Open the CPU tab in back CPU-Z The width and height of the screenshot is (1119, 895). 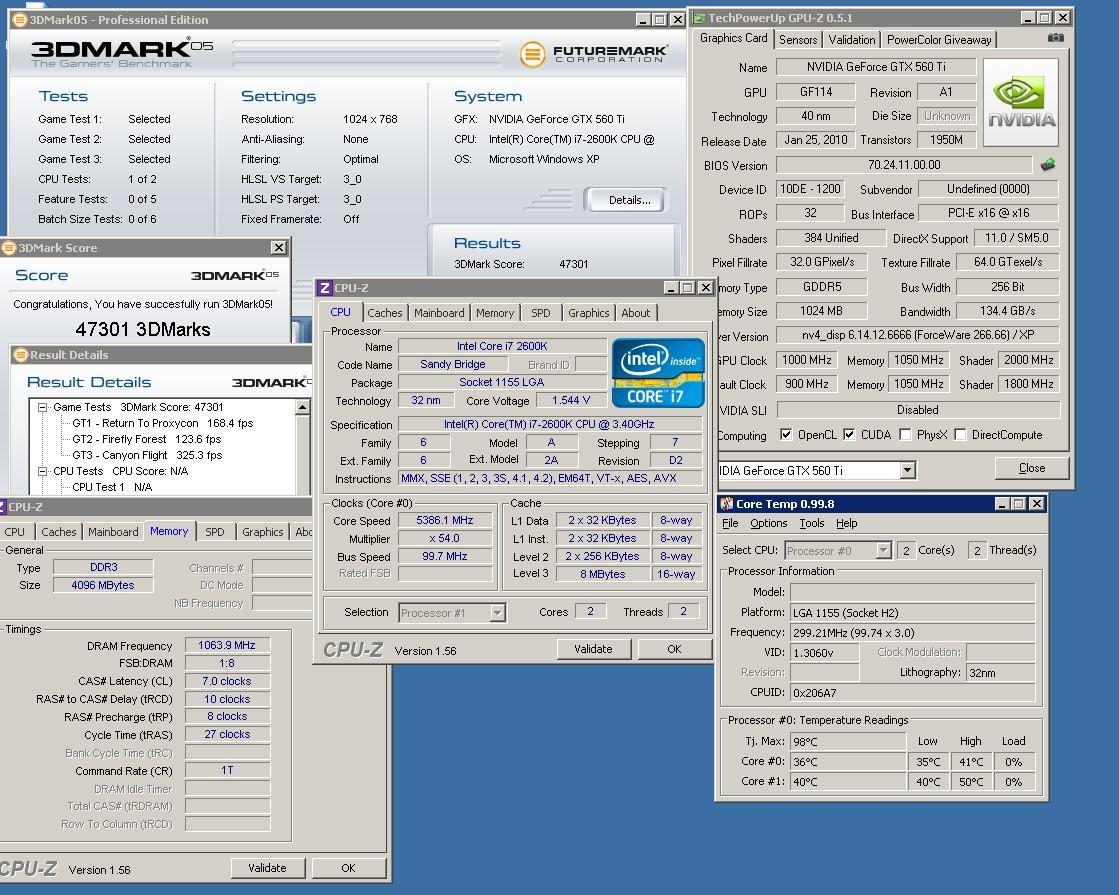[x=14, y=532]
